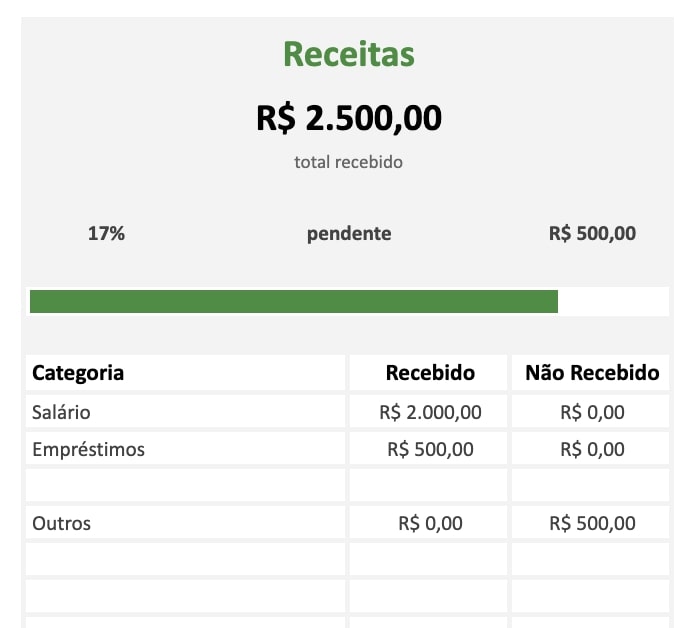Image resolution: width=698 pixels, height=628 pixels.
Task: Select Salário received R$ 2.000,00 cell
Action: (428, 412)
